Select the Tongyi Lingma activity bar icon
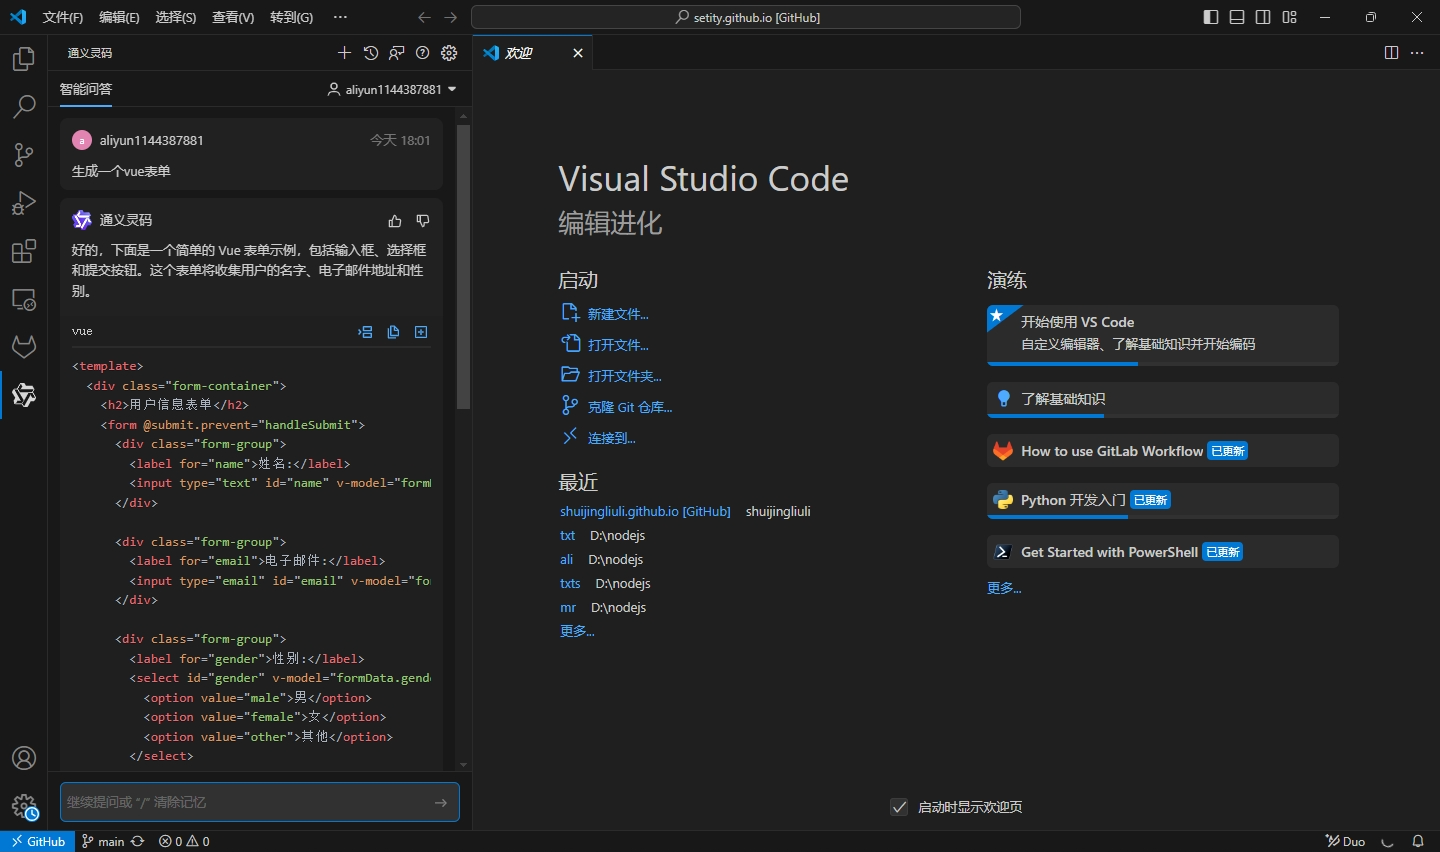The height and width of the screenshot is (852, 1440). coord(24,395)
